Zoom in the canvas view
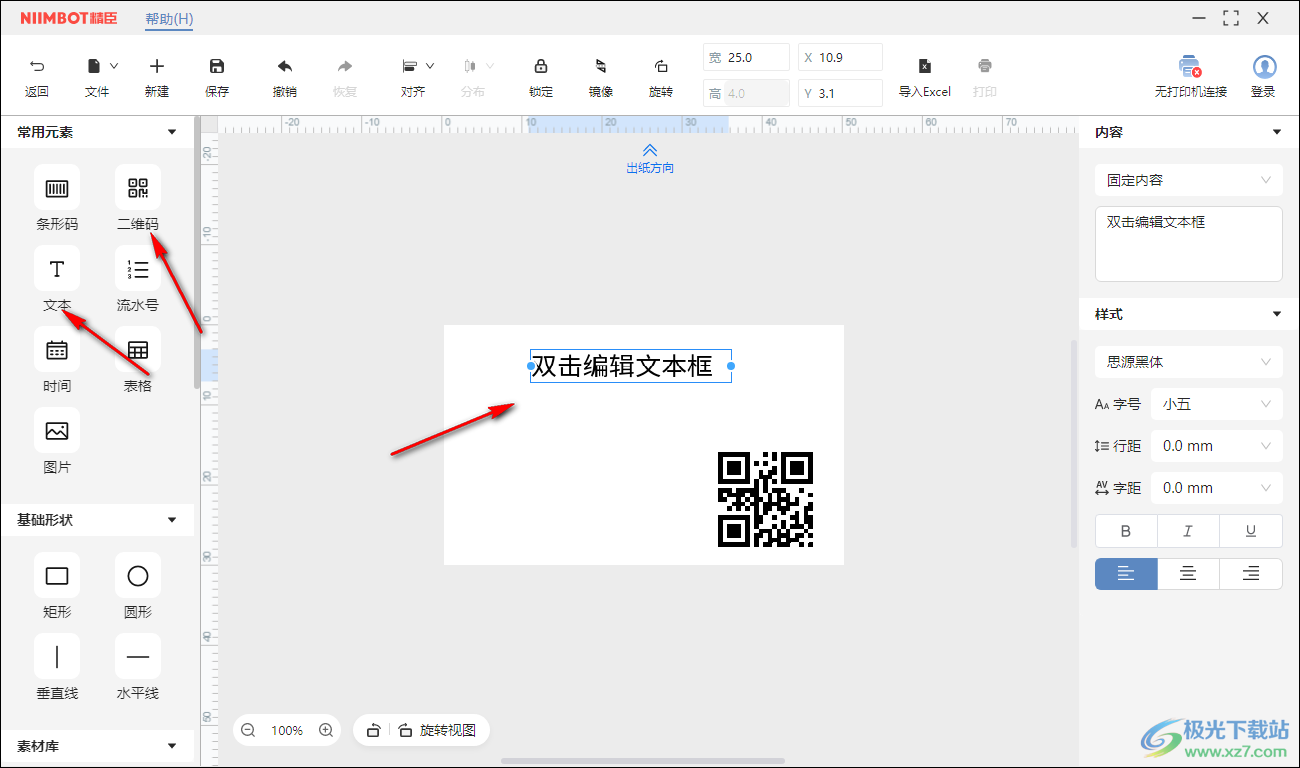The image size is (1300, 768). pyautogui.click(x=326, y=730)
